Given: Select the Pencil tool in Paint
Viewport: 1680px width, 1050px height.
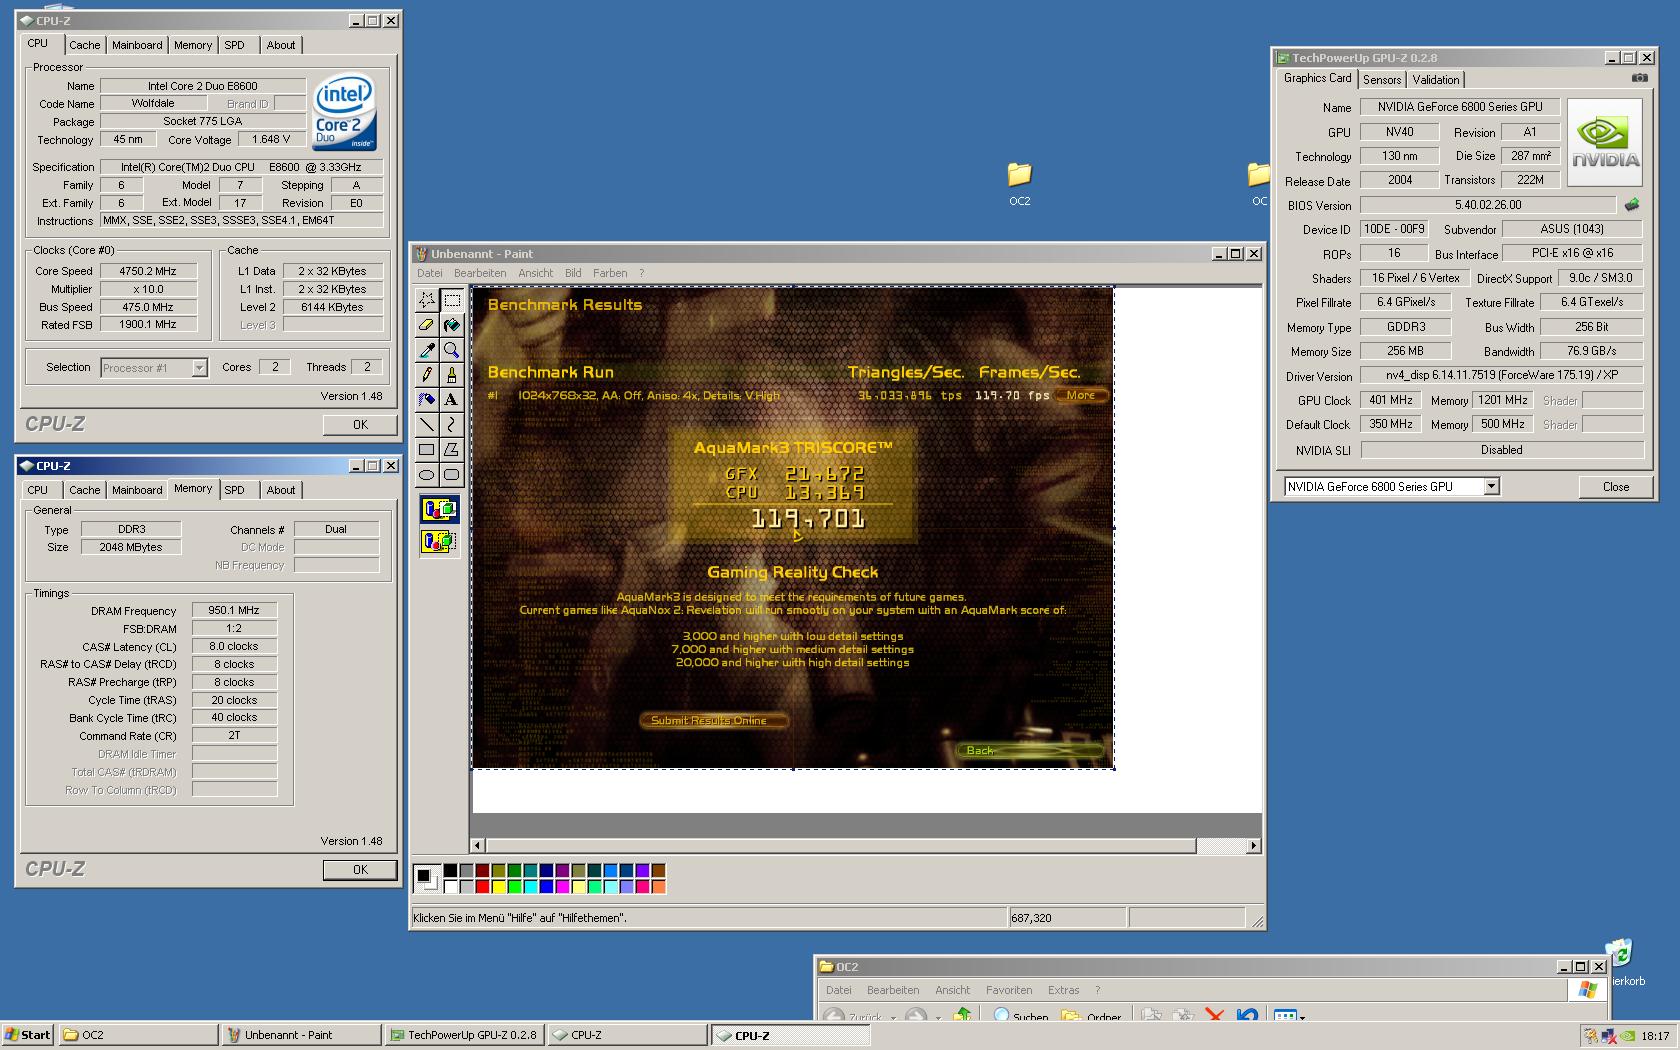Looking at the screenshot, I should coord(427,375).
